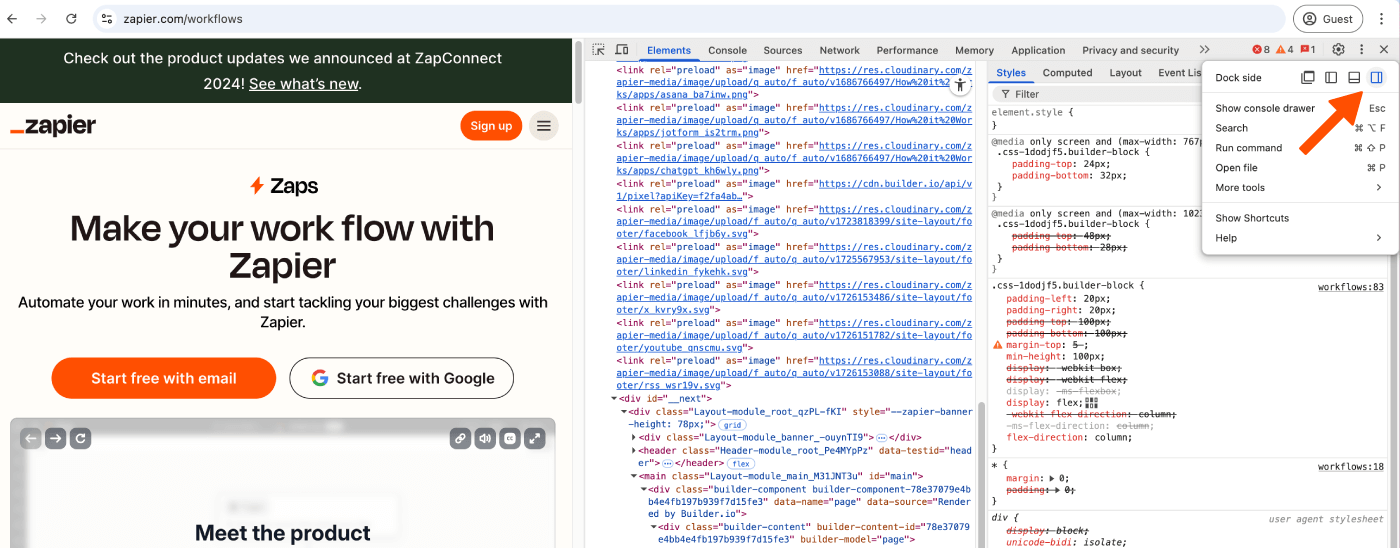Click the demo video back arrow

pyautogui.click(x=31, y=438)
